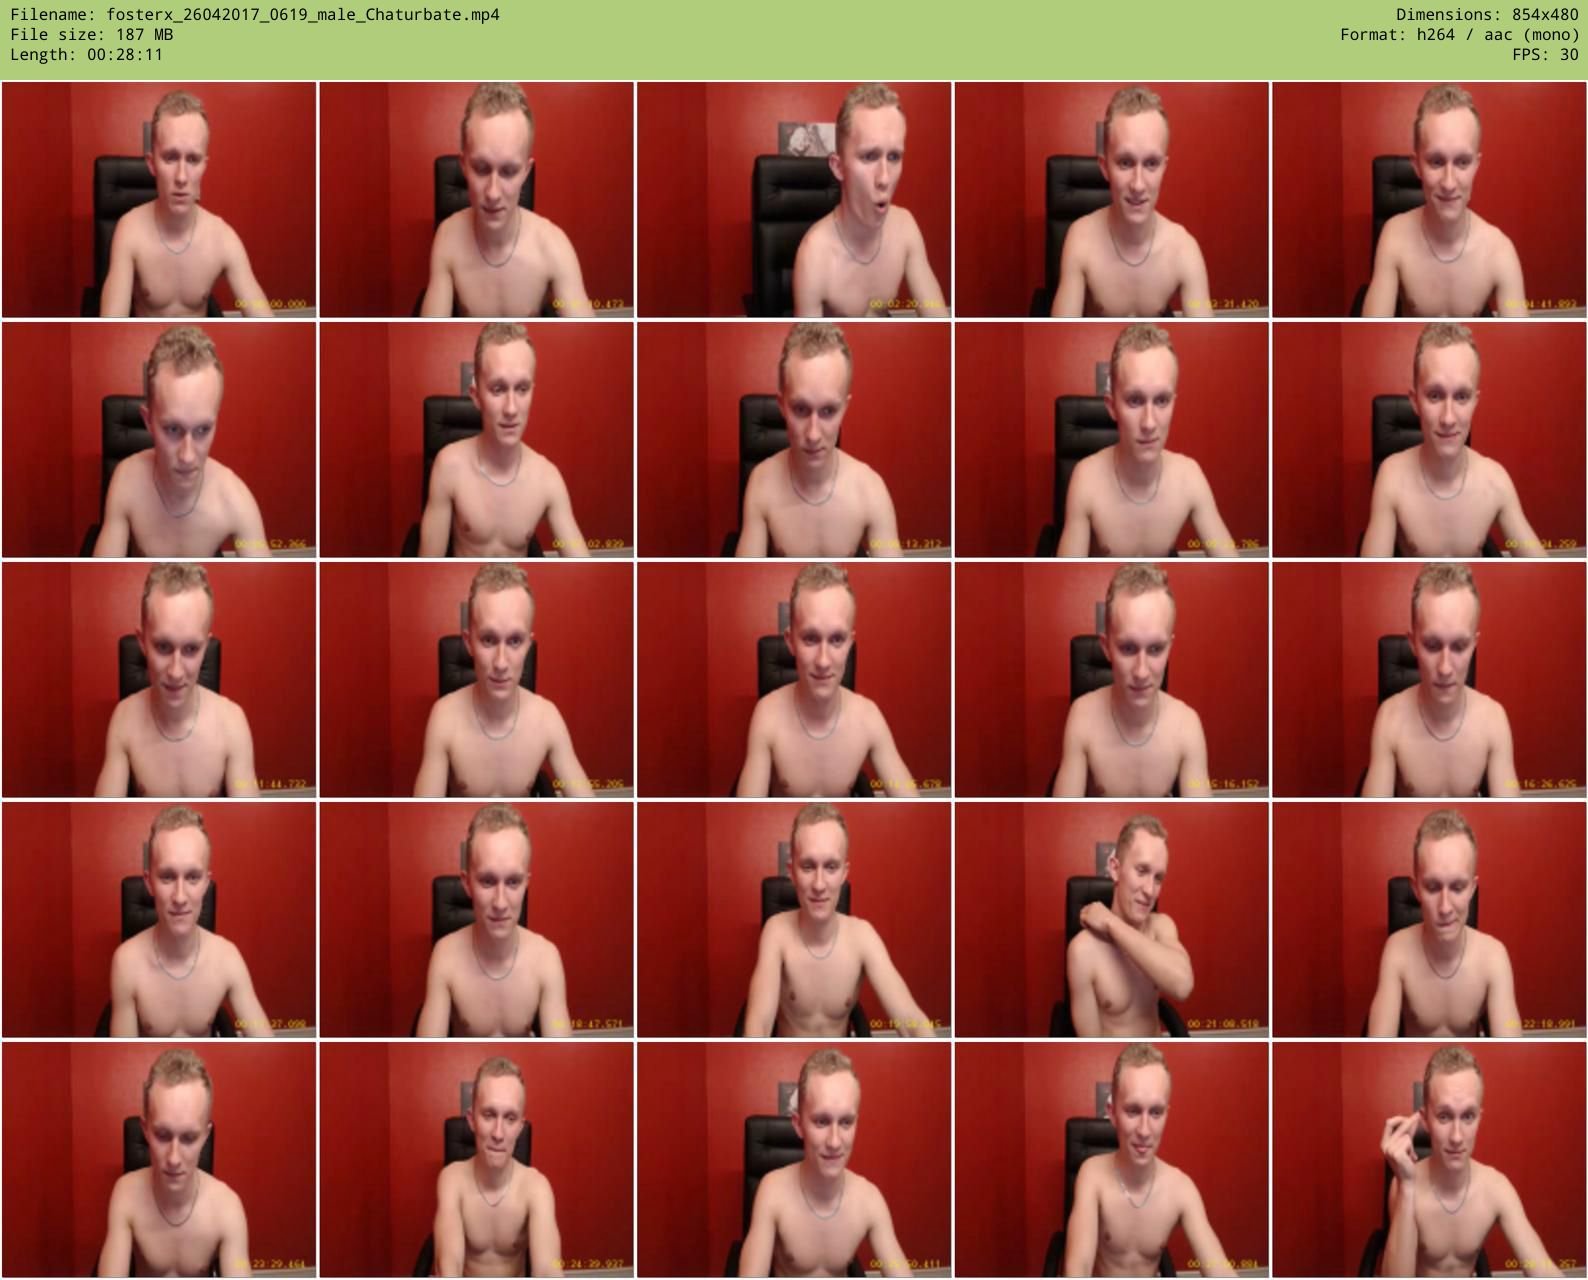This screenshot has width=1588, height=1280.
Task: Click the frame stamped 00:07:02.839
Action: (476, 440)
